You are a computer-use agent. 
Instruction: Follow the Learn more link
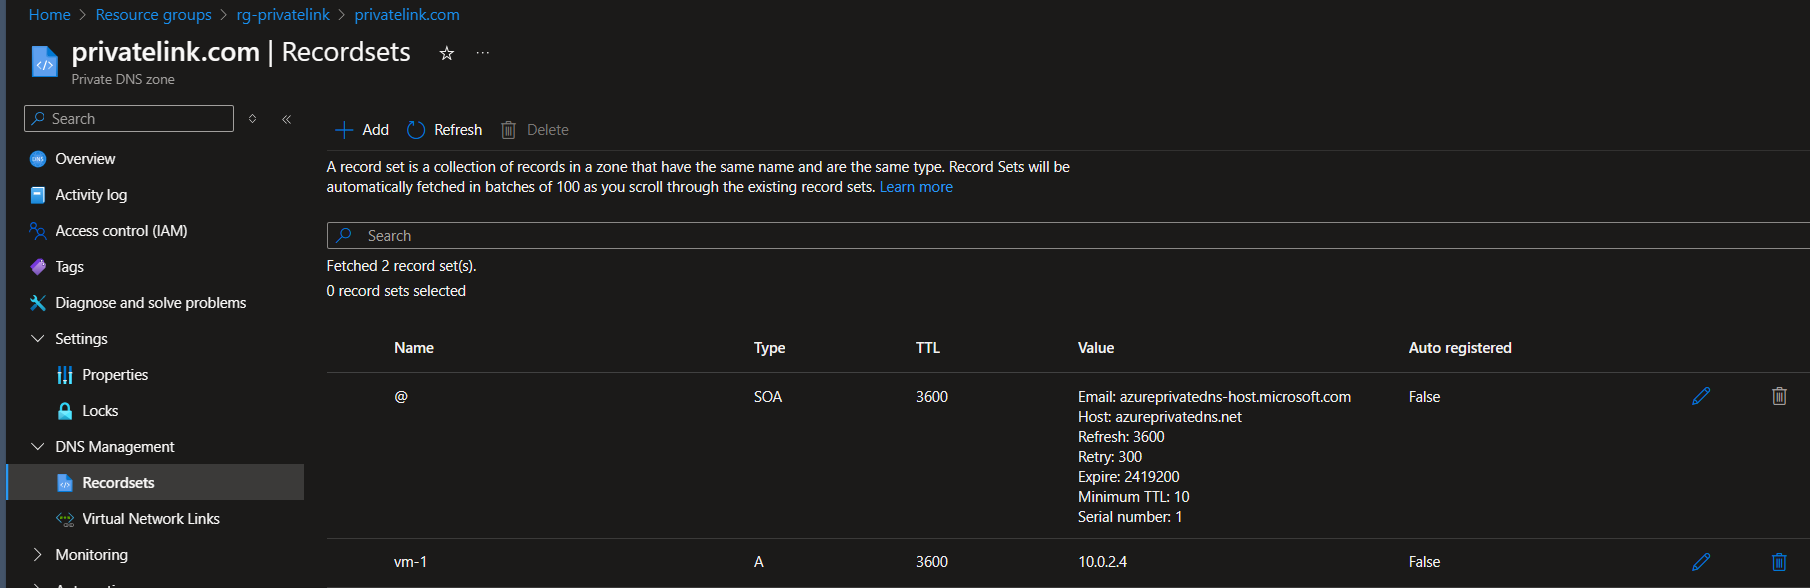point(916,187)
